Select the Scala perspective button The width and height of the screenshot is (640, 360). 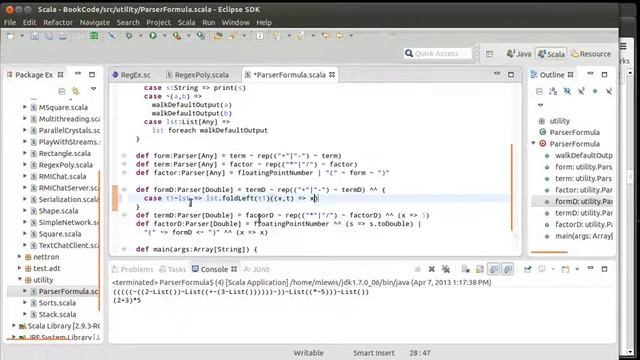click(551, 53)
